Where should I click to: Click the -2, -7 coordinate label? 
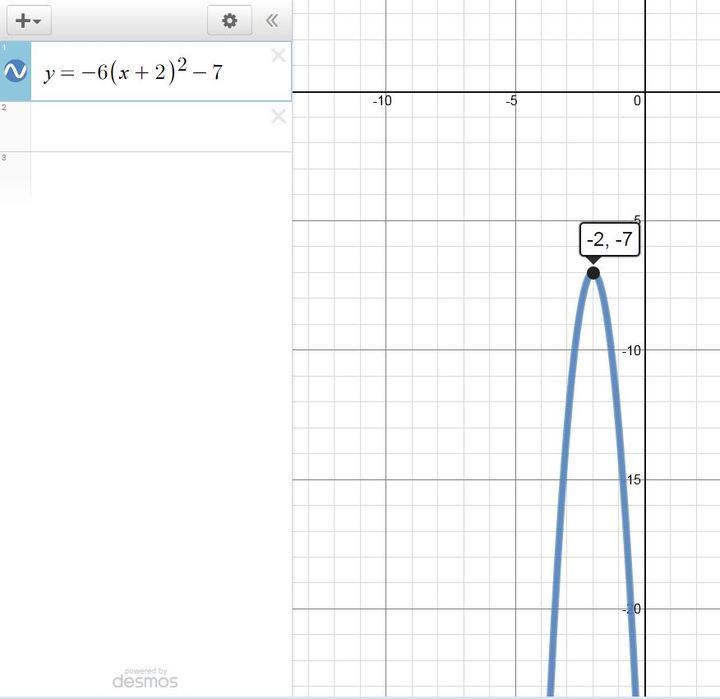pyautogui.click(x=610, y=240)
